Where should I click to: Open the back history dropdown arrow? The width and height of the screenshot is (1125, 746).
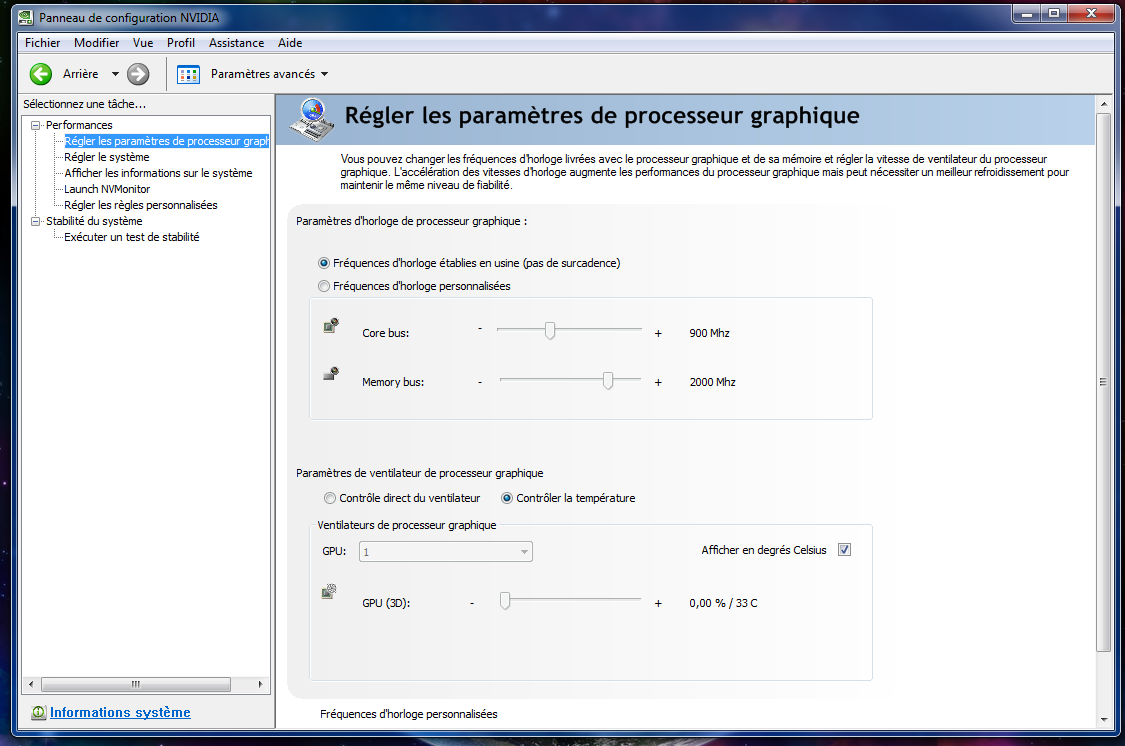115,74
